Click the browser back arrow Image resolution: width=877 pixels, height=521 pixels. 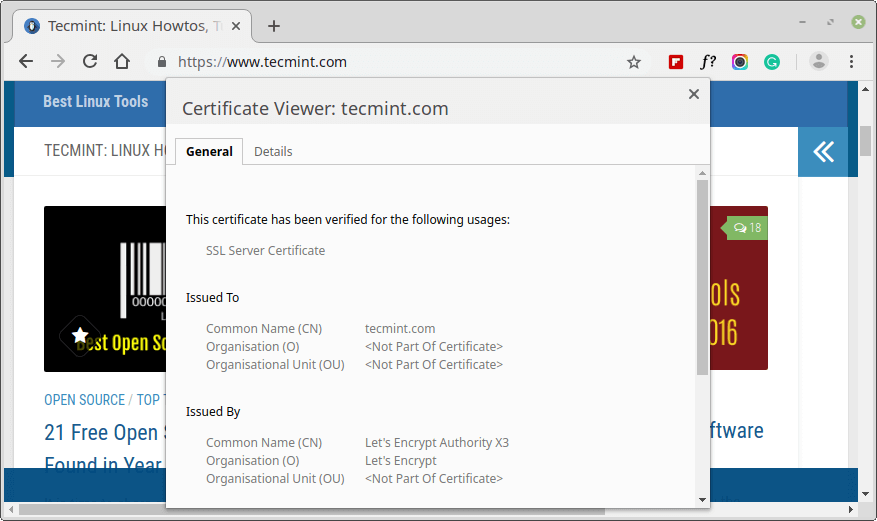pos(26,62)
